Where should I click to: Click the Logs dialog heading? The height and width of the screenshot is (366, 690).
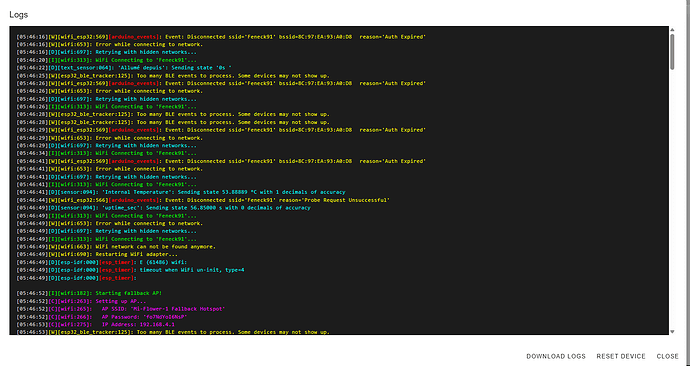[x=18, y=15]
